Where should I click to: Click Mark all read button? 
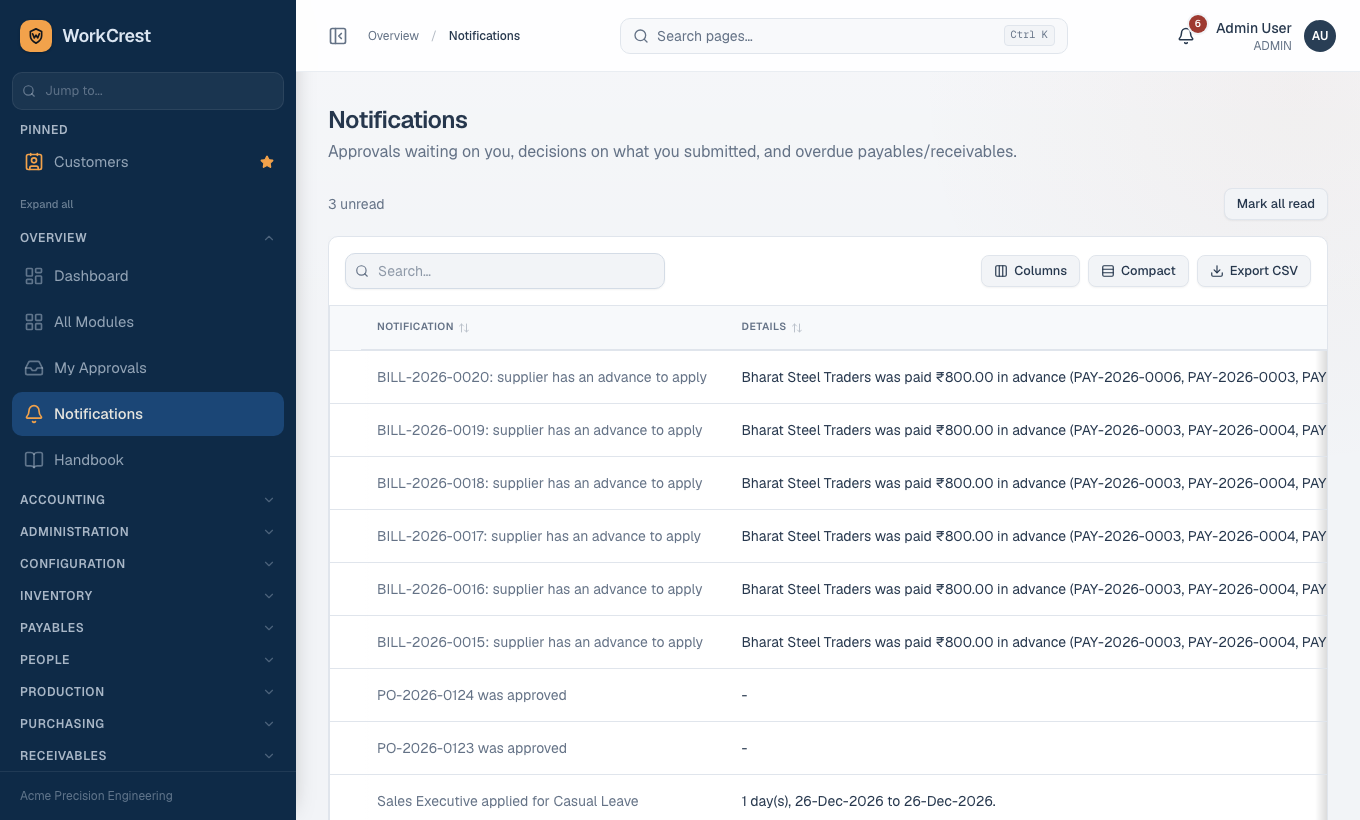[1275, 204]
